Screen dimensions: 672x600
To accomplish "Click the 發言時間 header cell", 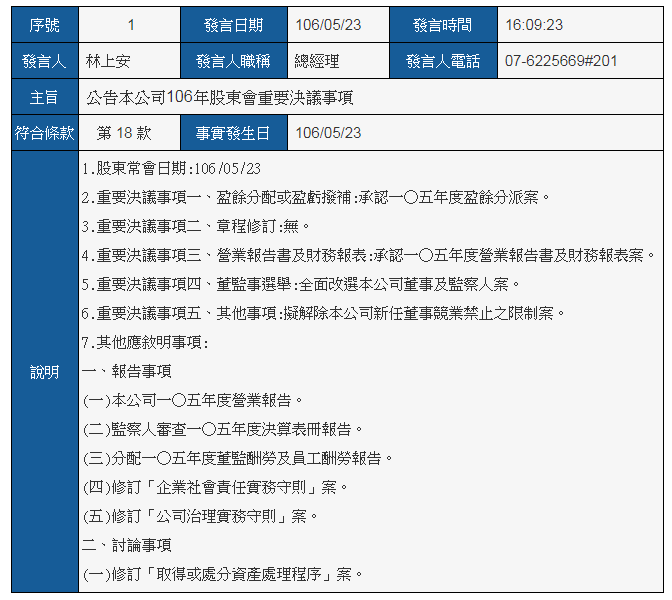I will pyautogui.click(x=442, y=25).
